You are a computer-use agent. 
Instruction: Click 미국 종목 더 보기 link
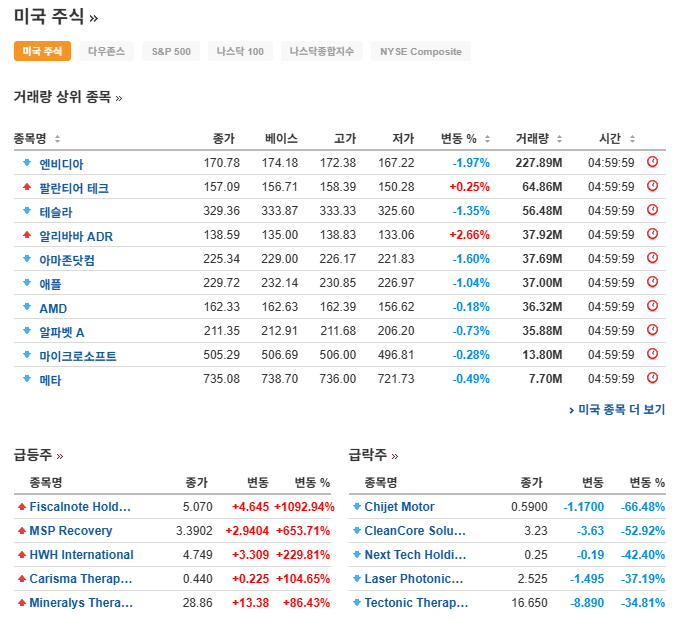[617, 410]
